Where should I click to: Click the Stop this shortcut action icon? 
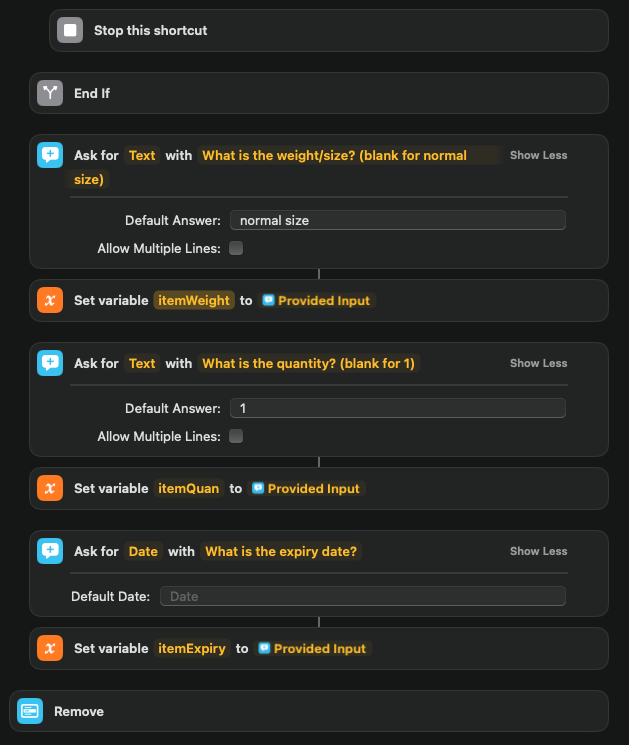tap(70, 30)
